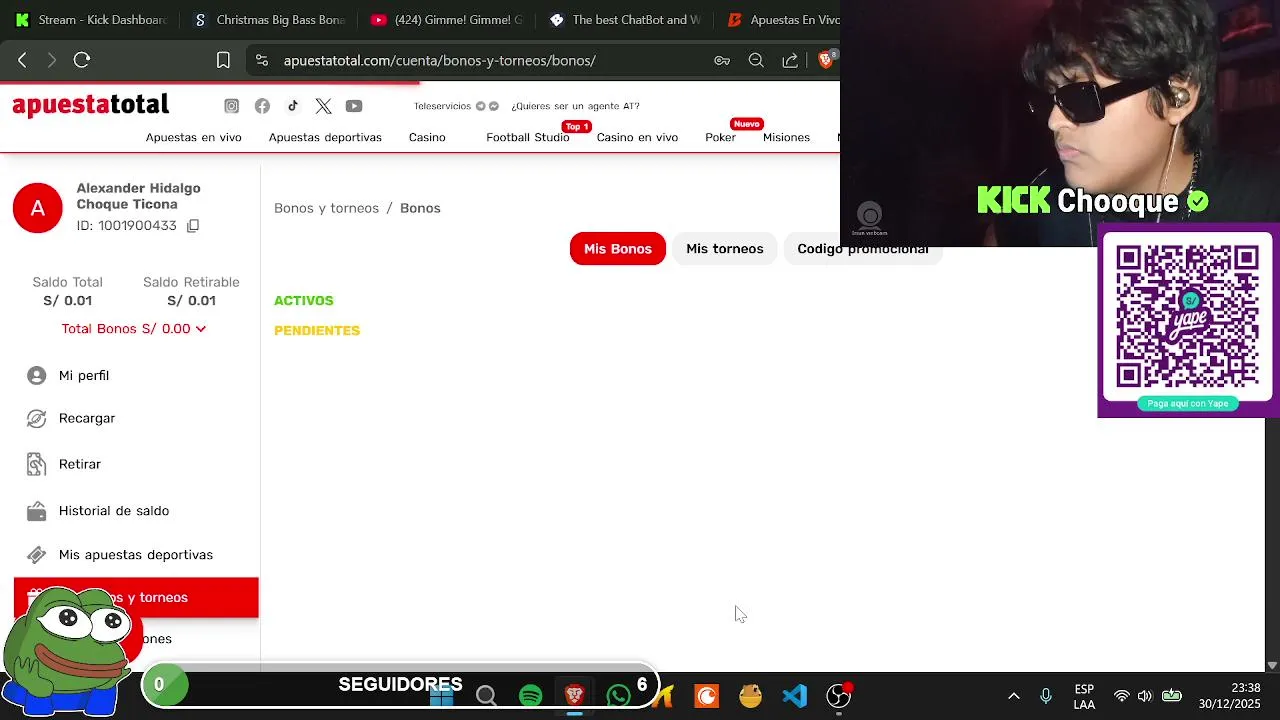Image resolution: width=1280 pixels, height=720 pixels.
Task: Open Wi-Fi network settings in the tray
Action: 1122,696
